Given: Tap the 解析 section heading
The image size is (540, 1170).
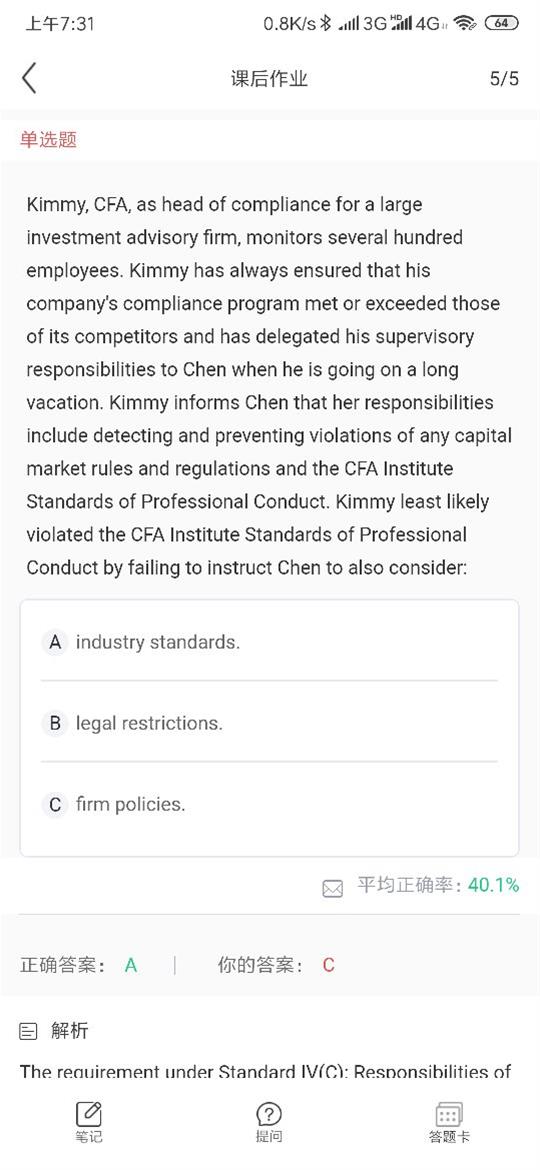Looking at the screenshot, I should pos(69,1031).
